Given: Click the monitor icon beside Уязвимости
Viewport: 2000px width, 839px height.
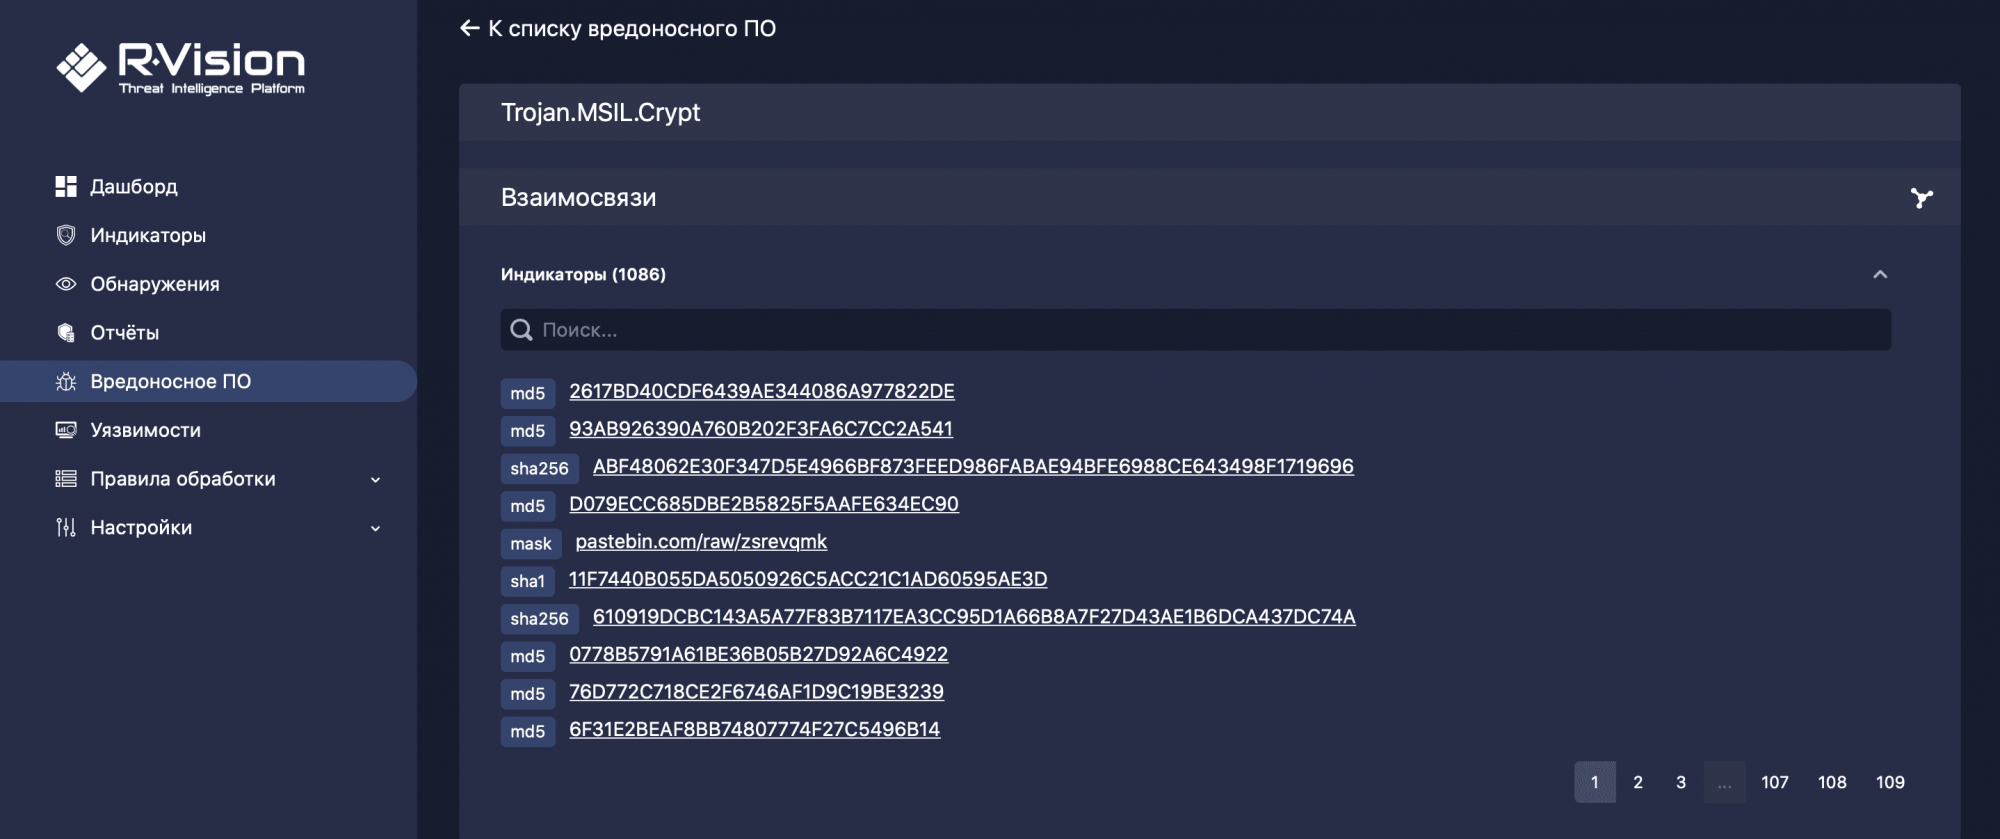Looking at the screenshot, I should (66, 430).
